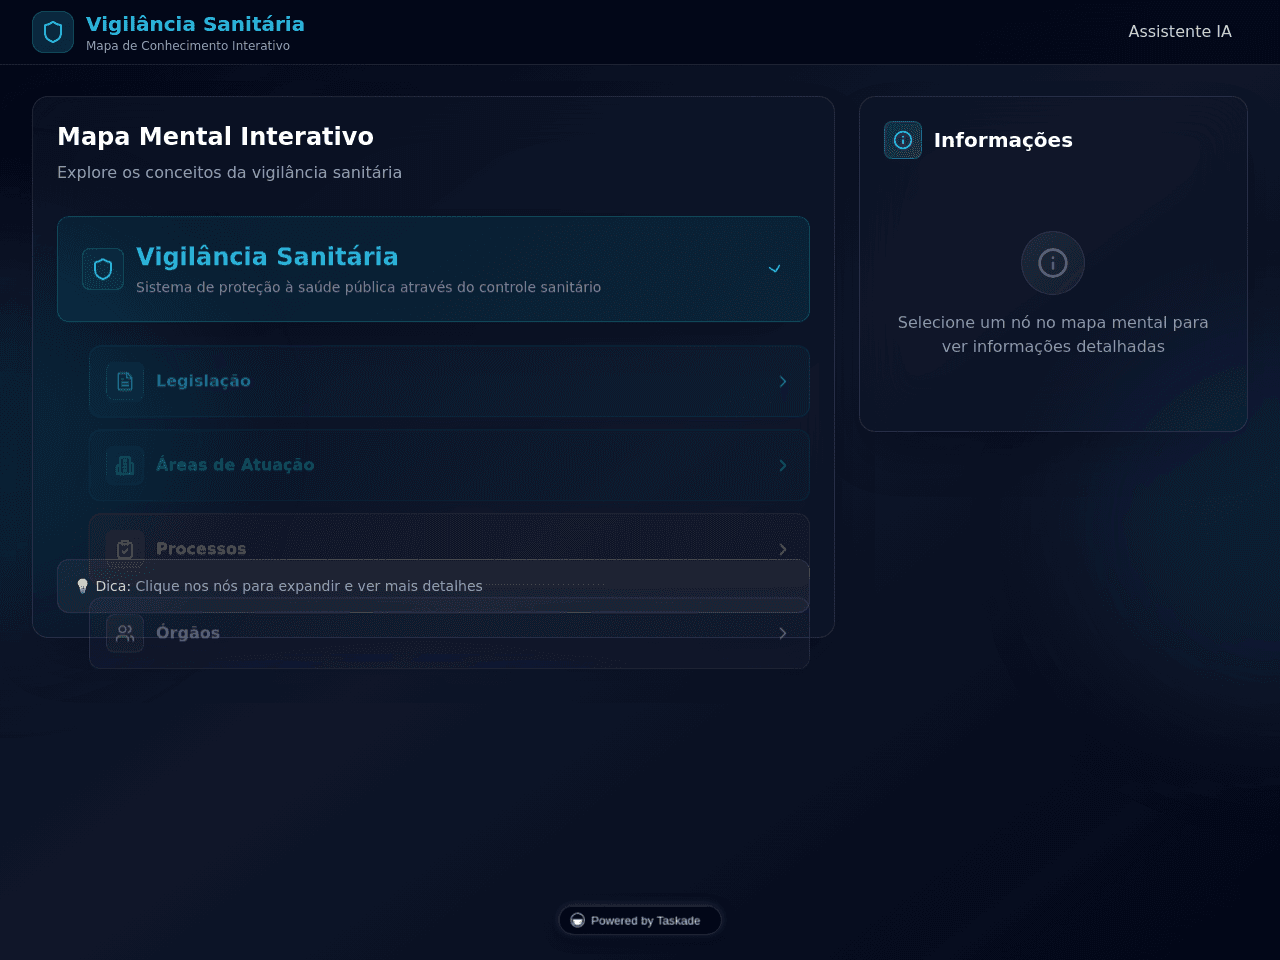This screenshot has width=1280, height=960.
Task: Expand the Órgãos node chevron
Action: point(783,633)
